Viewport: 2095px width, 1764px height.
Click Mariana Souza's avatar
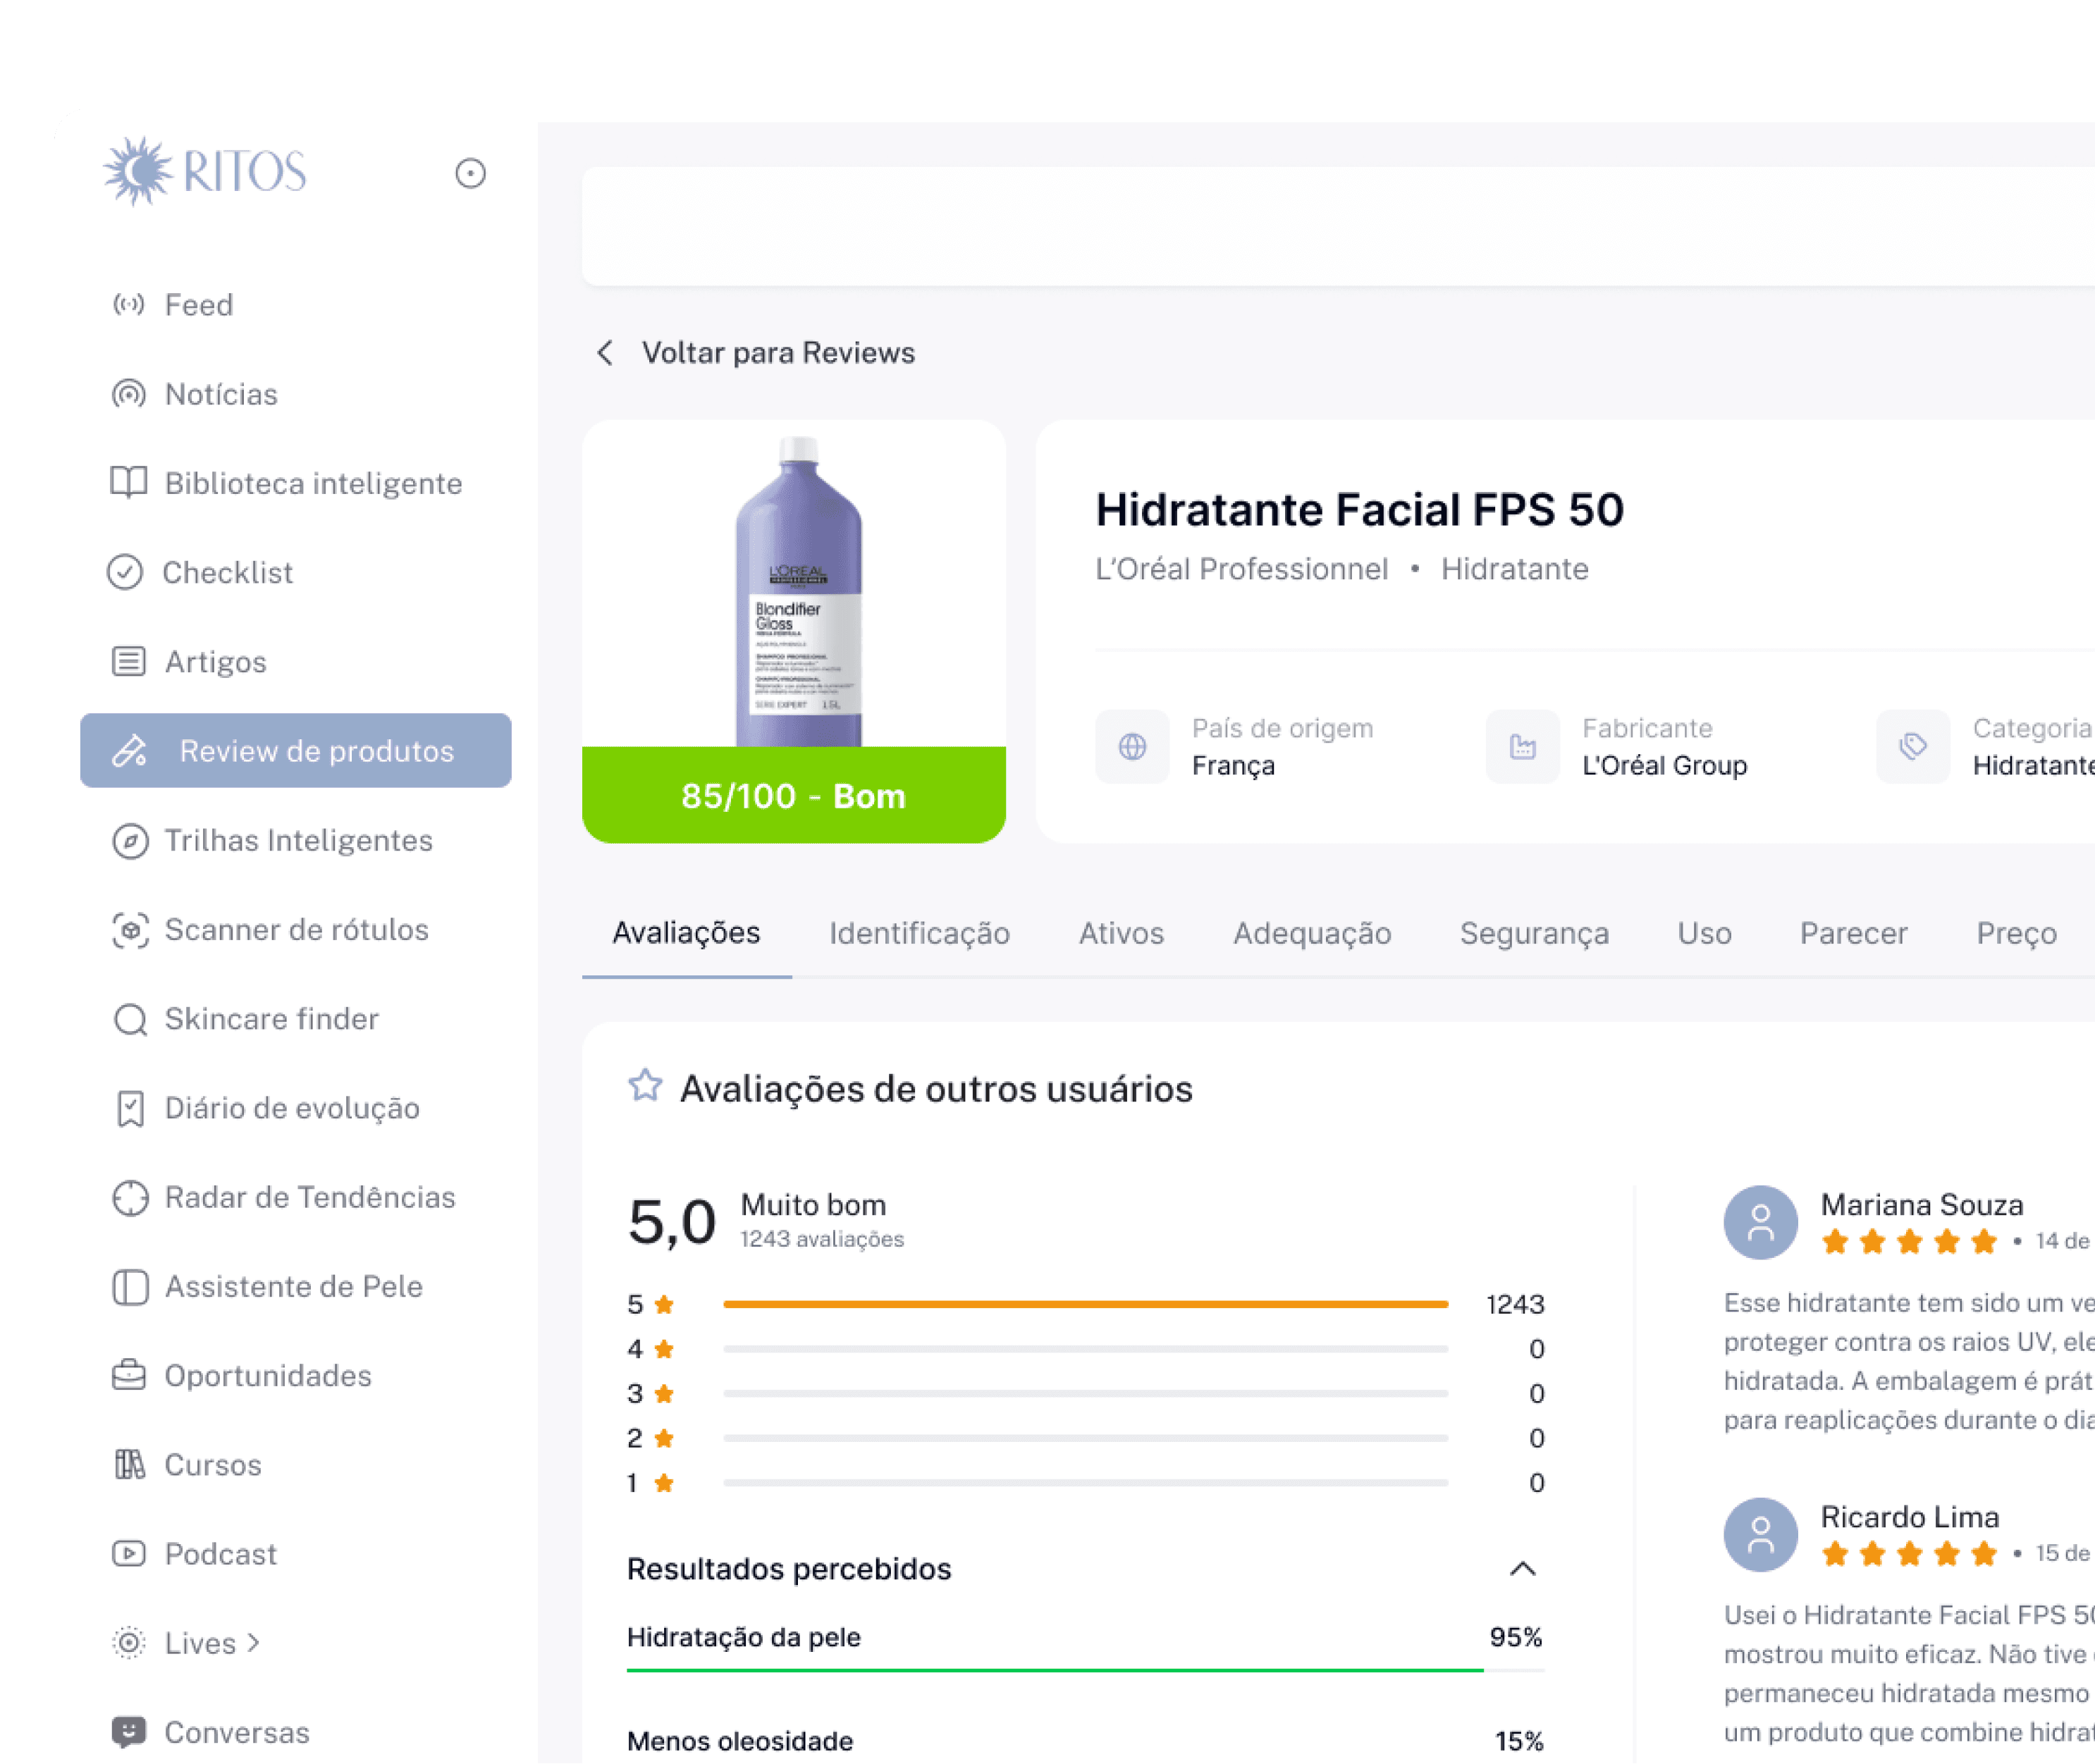[1760, 1222]
